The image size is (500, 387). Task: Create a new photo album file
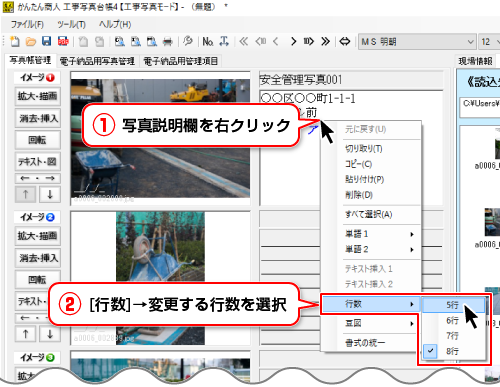[15, 41]
